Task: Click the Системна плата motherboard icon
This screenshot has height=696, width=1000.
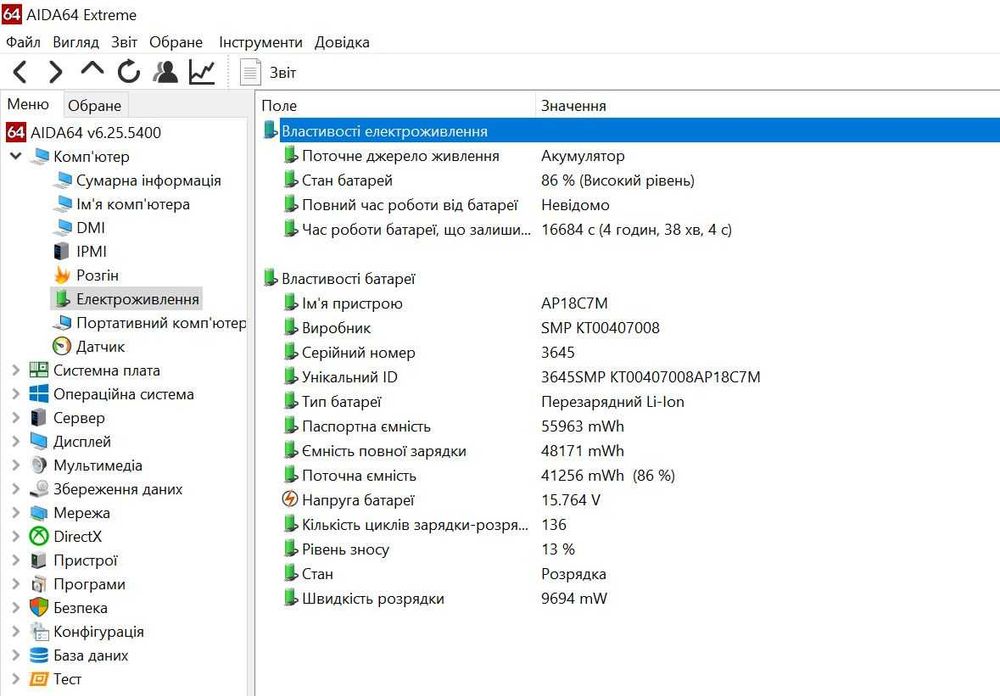Action: coord(39,370)
